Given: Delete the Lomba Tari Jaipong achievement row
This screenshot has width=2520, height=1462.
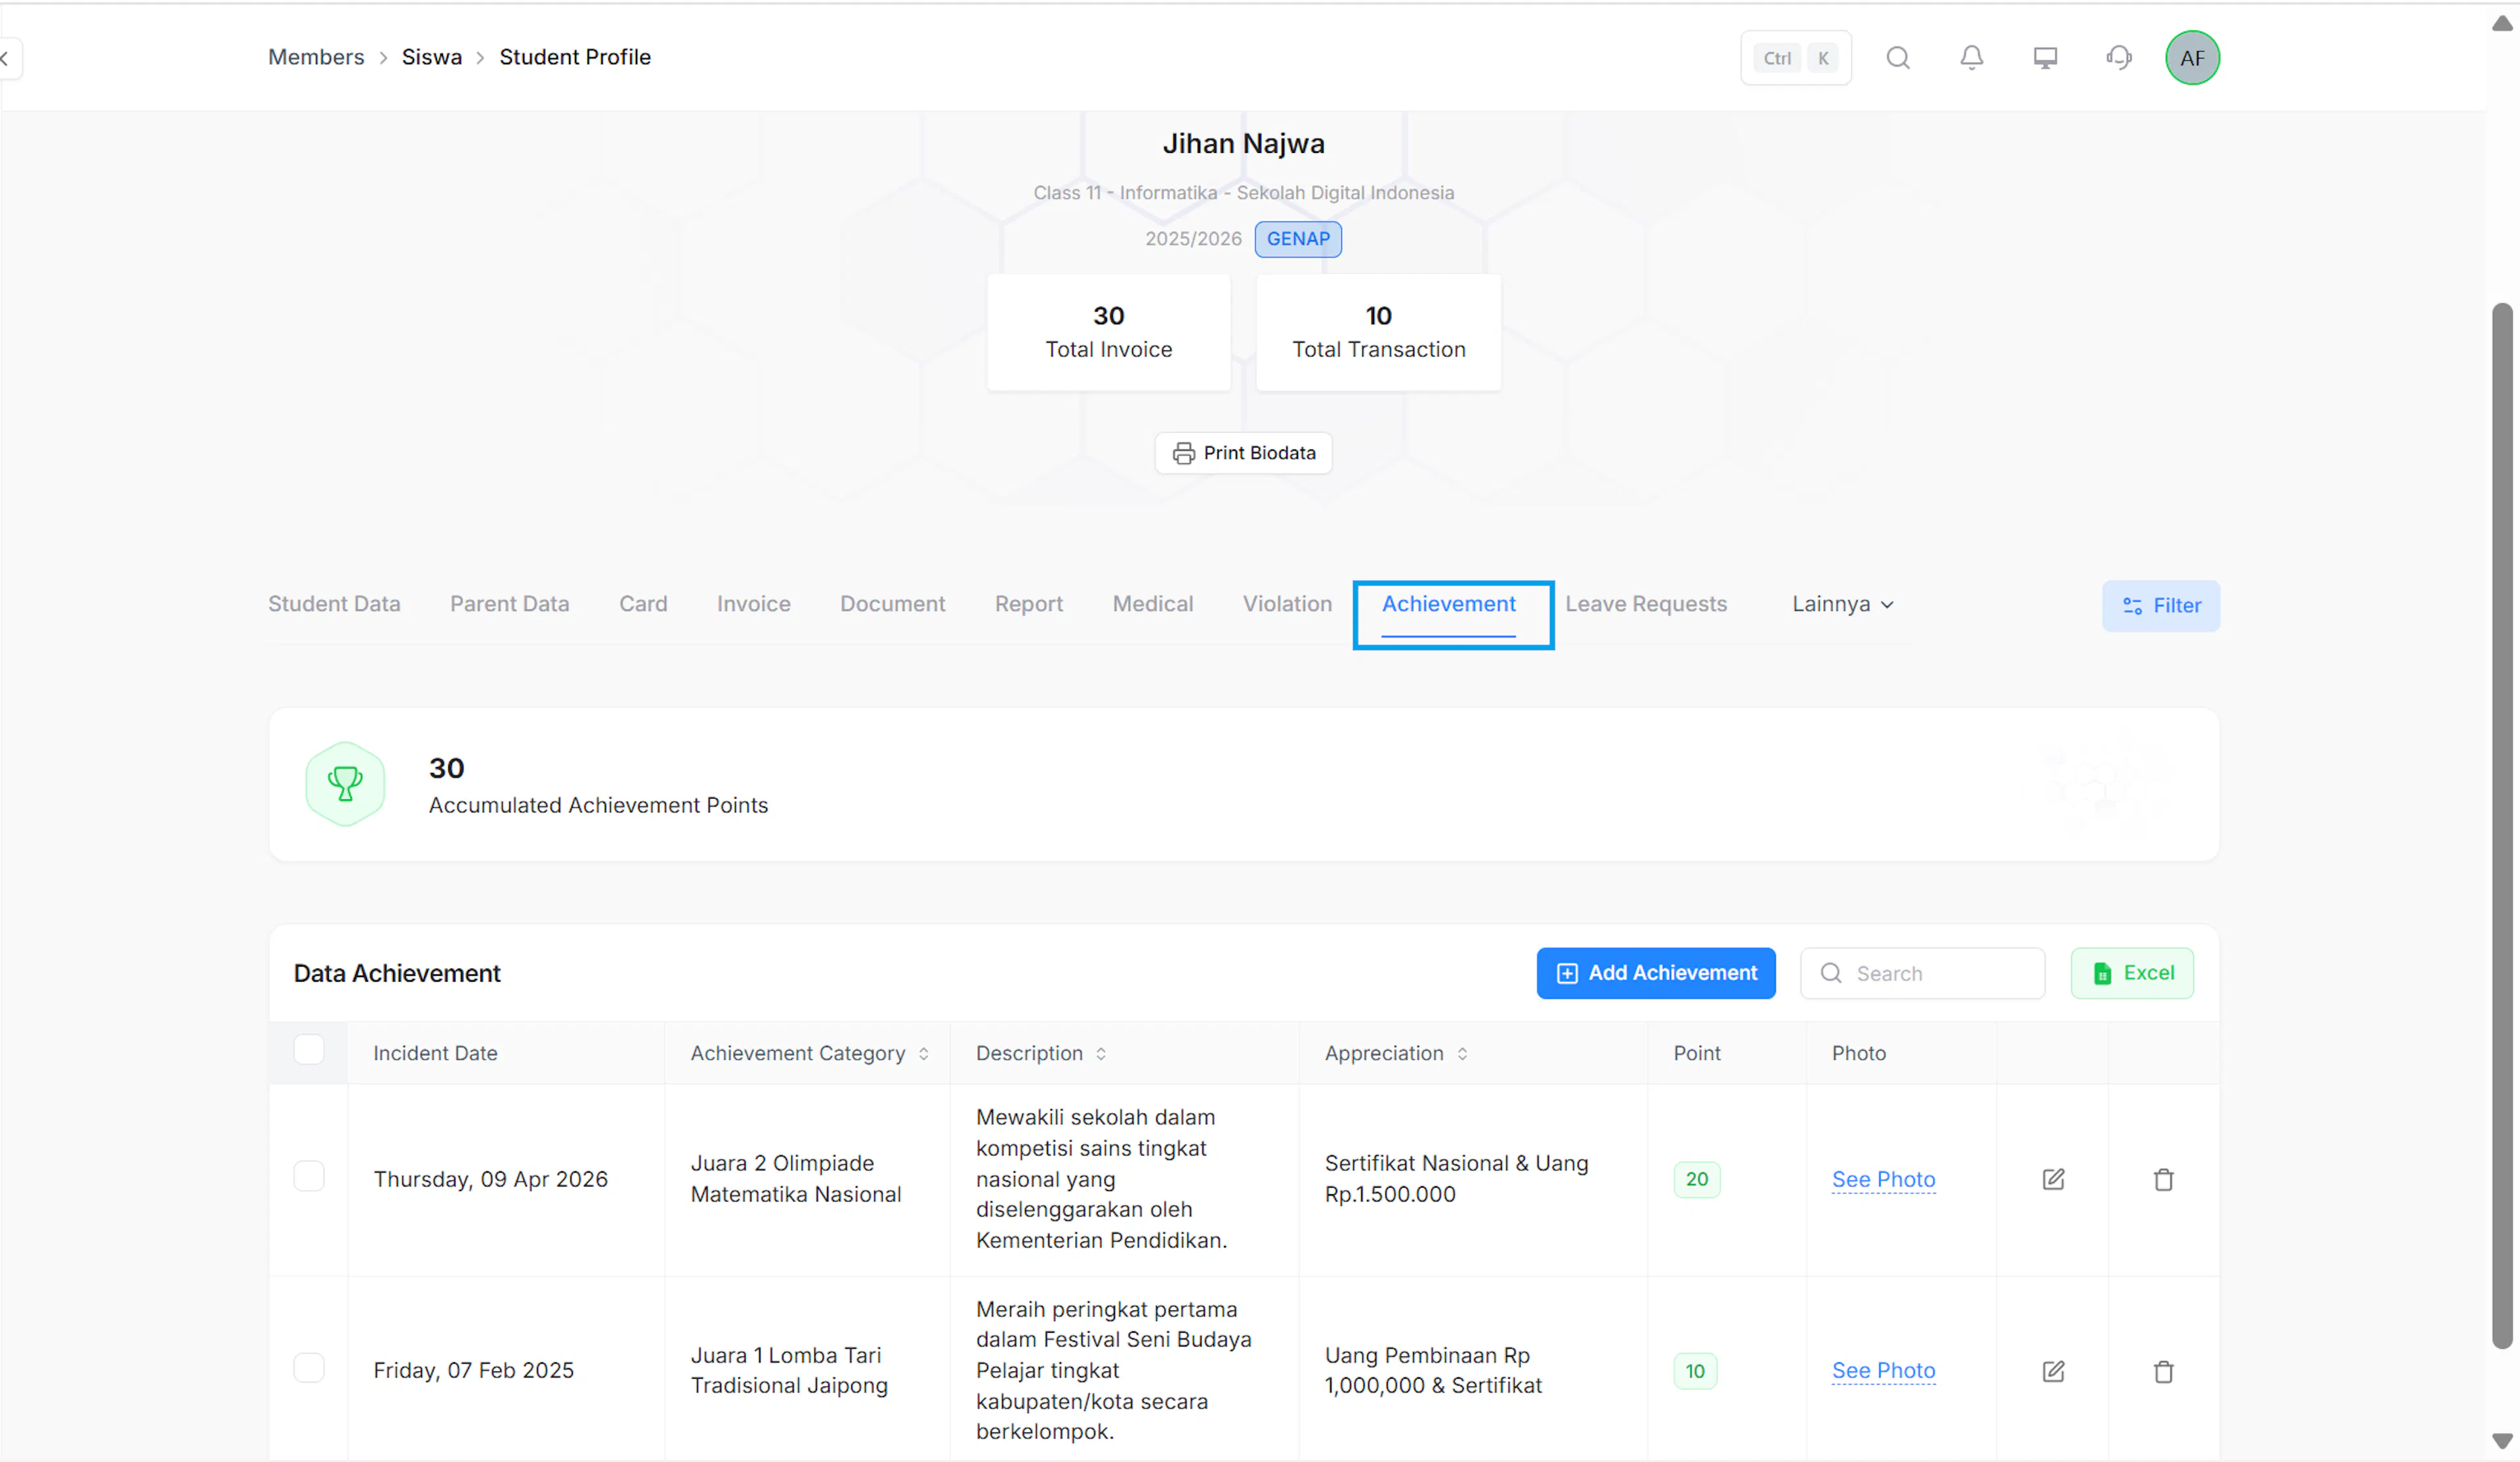Looking at the screenshot, I should [2163, 1371].
